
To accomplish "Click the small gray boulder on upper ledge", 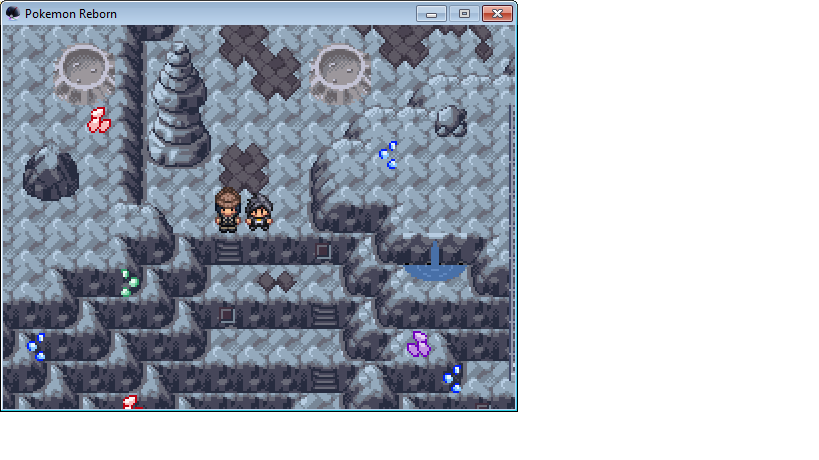I will pos(451,121).
